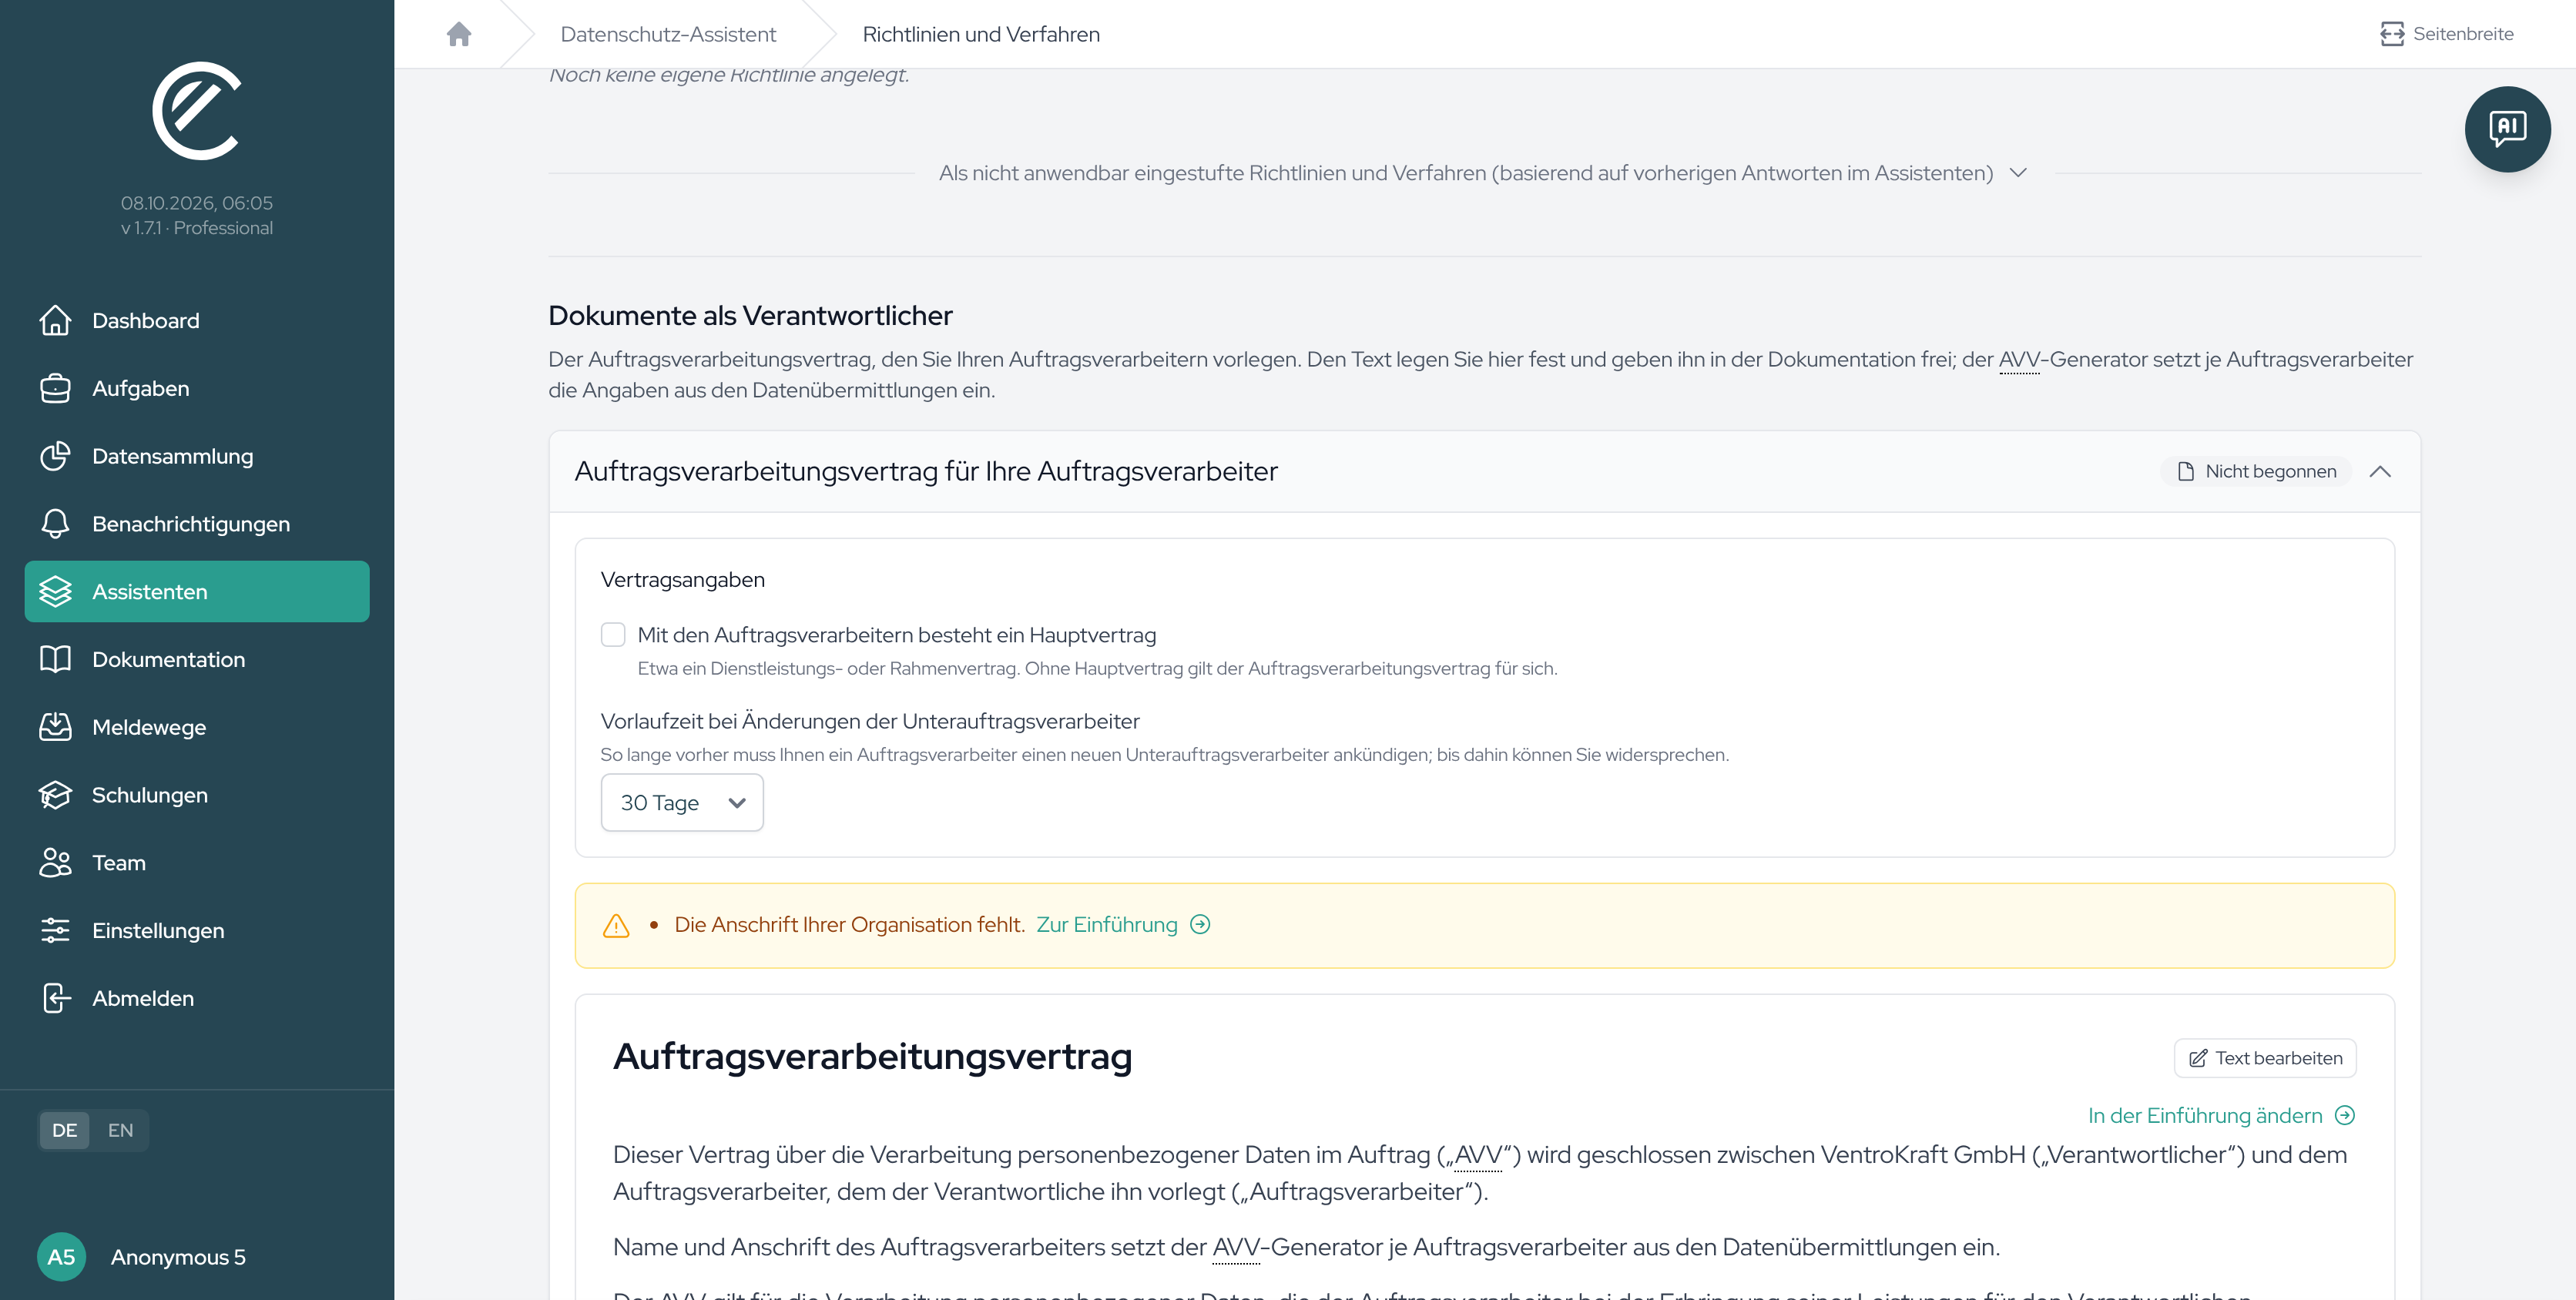The height and width of the screenshot is (1300, 2576).
Task: Click the Team people icon
Action: pos(55,863)
